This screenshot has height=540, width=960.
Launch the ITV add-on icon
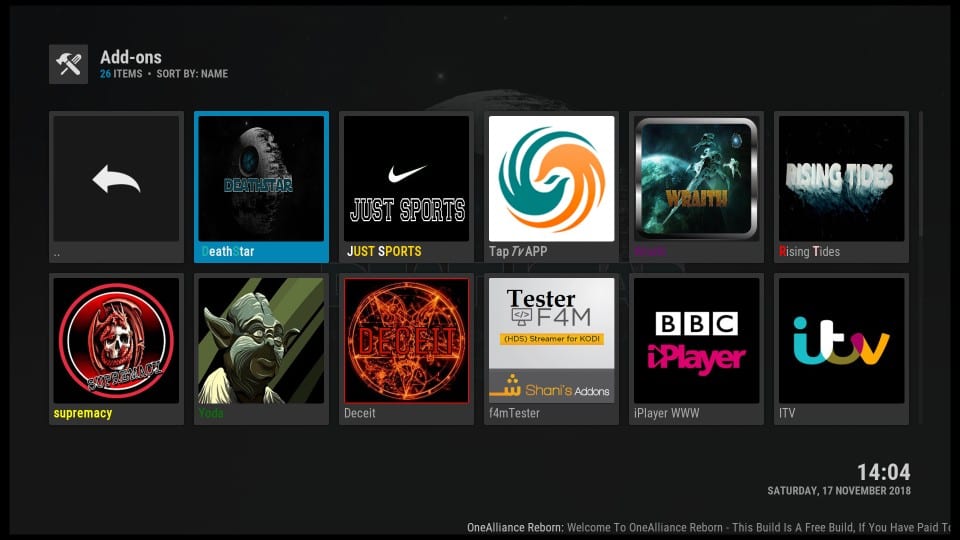842,340
